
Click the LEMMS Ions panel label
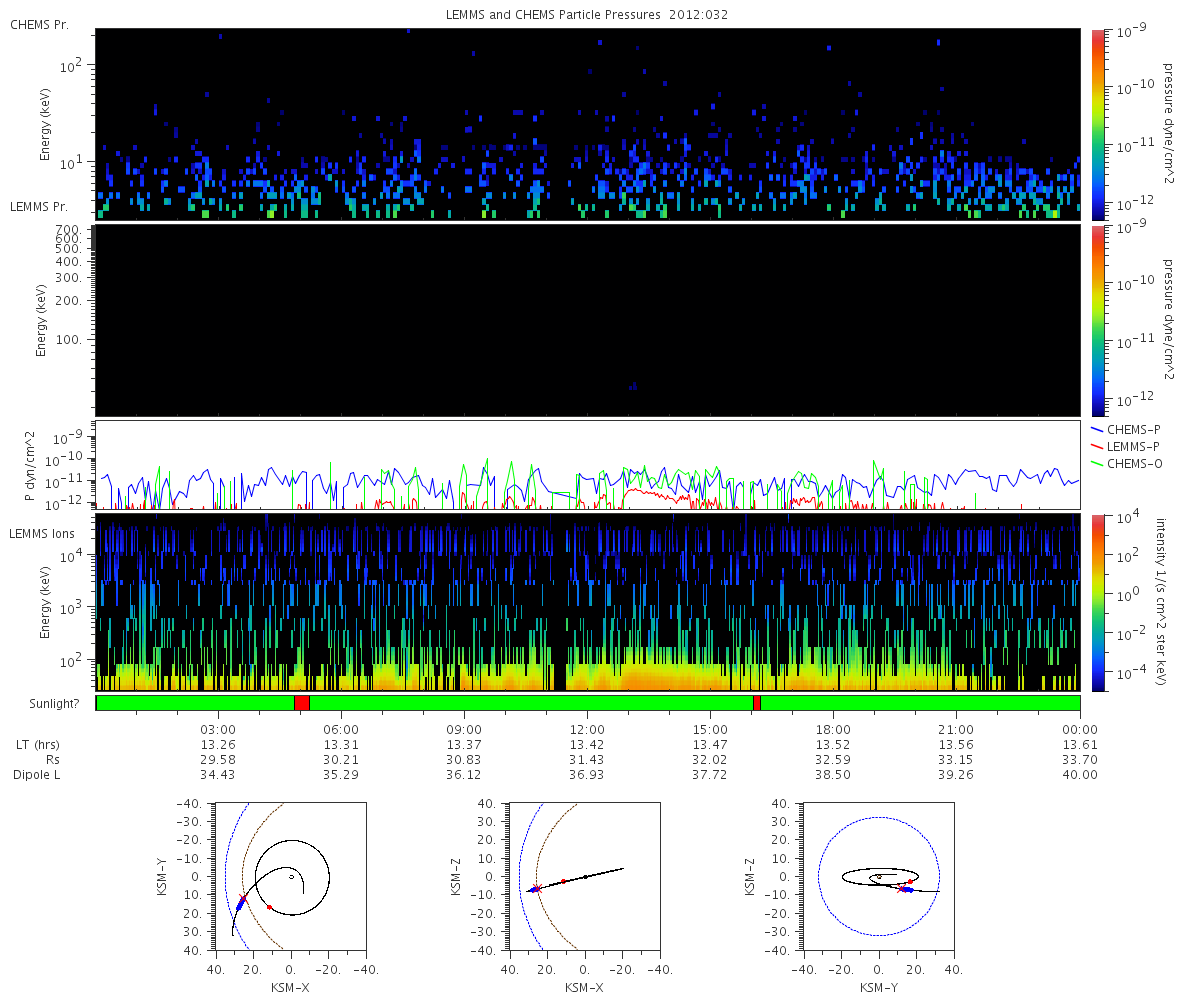coord(42,534)
